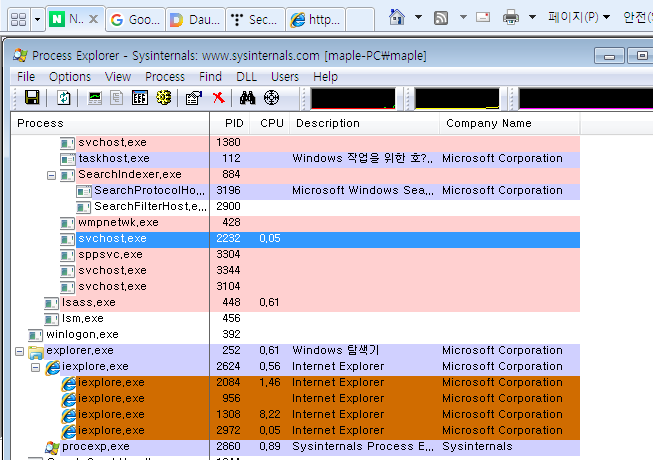Viewport: 653px width, 460px height.
Task: Toggle the lower pane view icon
Action: point(140,98)
